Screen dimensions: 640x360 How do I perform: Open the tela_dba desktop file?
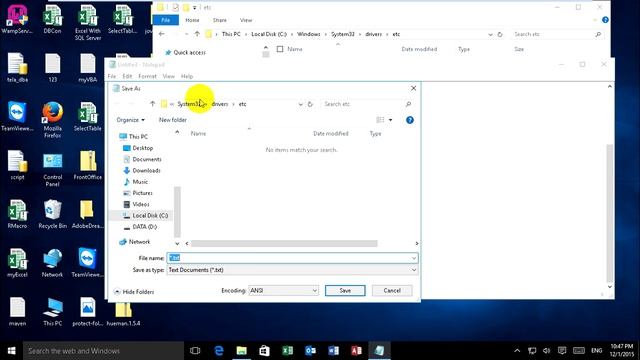17,68
